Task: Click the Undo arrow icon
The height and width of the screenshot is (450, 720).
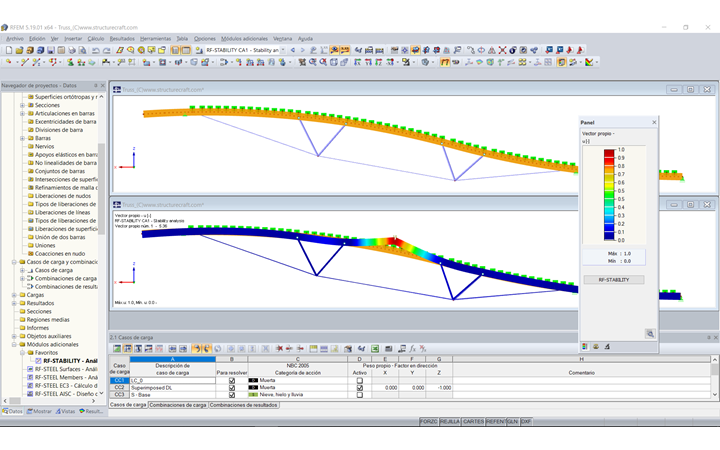Action: point(96,50)
